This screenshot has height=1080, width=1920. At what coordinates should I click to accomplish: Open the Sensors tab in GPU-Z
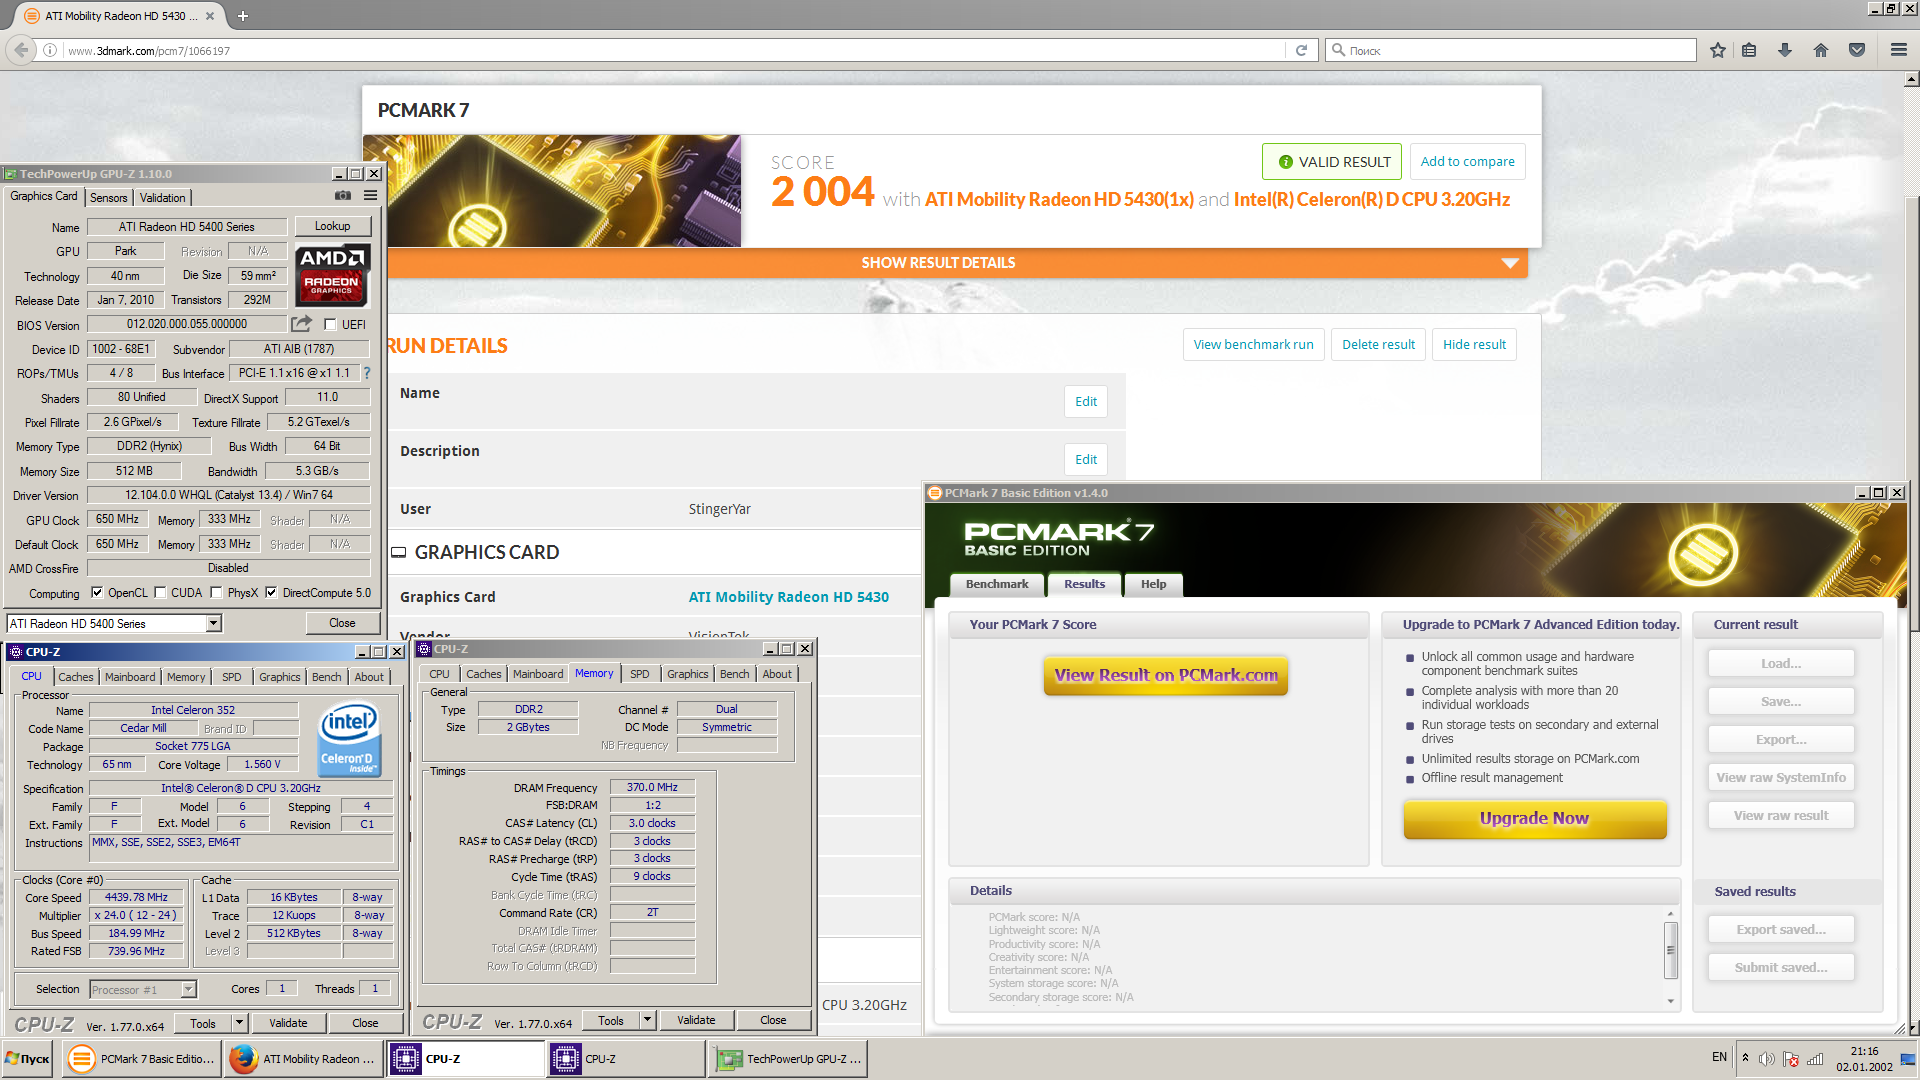click(109, 198)
